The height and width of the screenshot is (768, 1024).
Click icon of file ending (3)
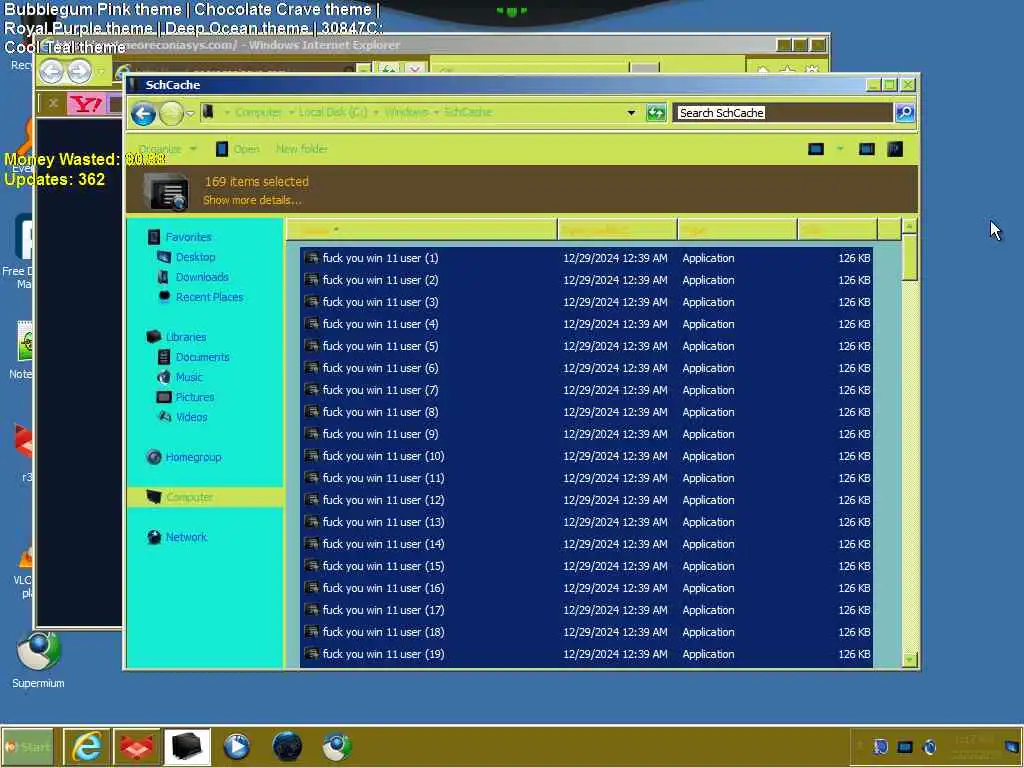tap(312, 302)
